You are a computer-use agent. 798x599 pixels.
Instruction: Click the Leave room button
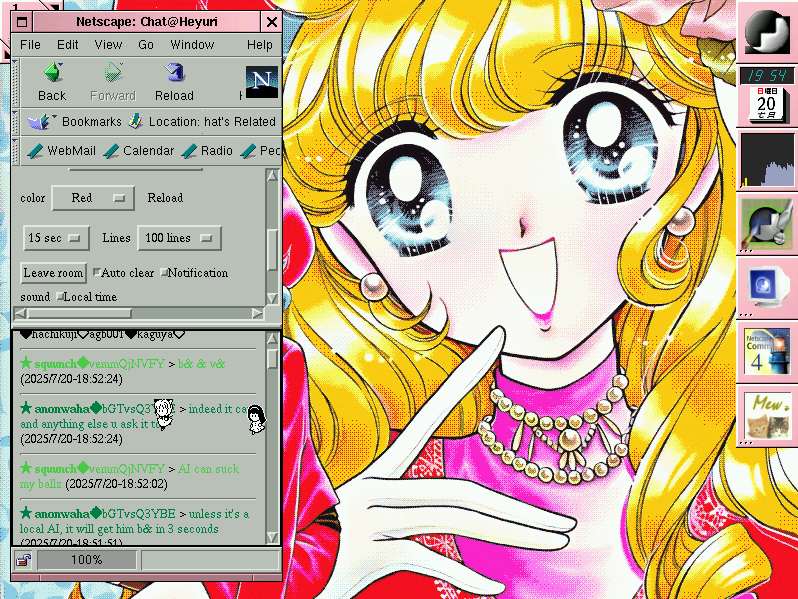[53, 273]
